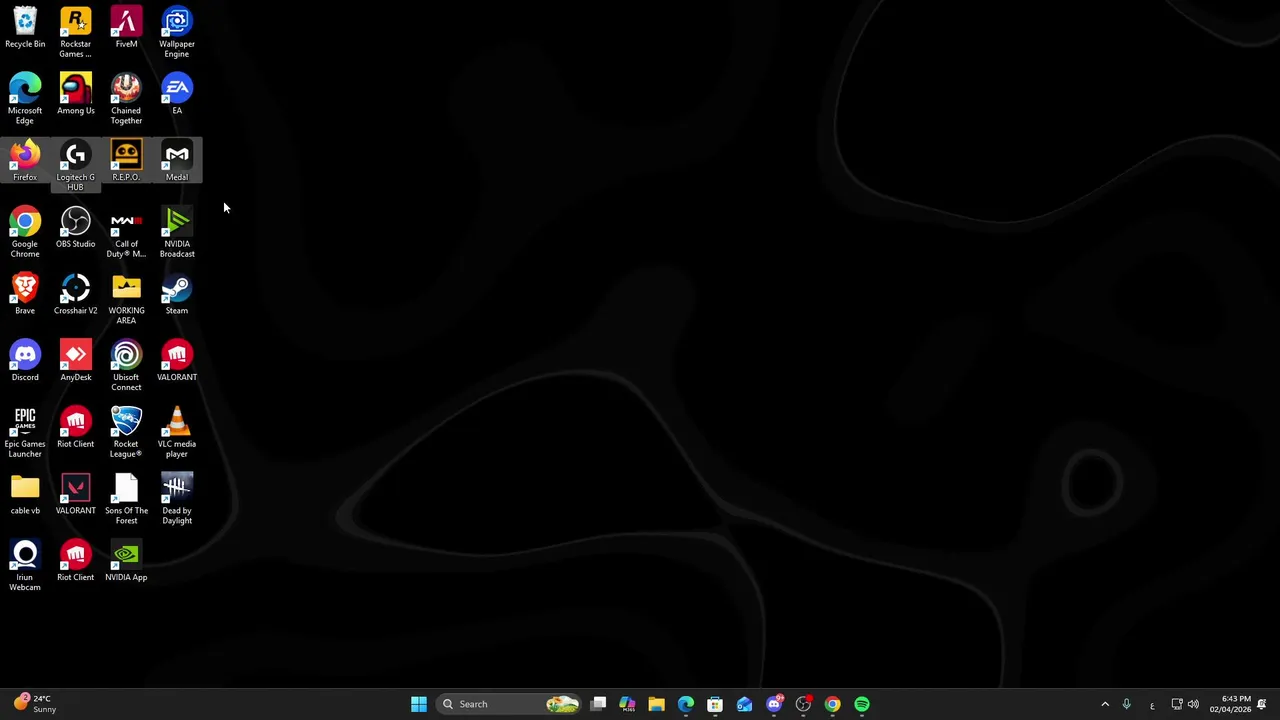Switch to Google Chrome on taskbar
This screenshot has height=720, width=1280.
coord(832,704)
